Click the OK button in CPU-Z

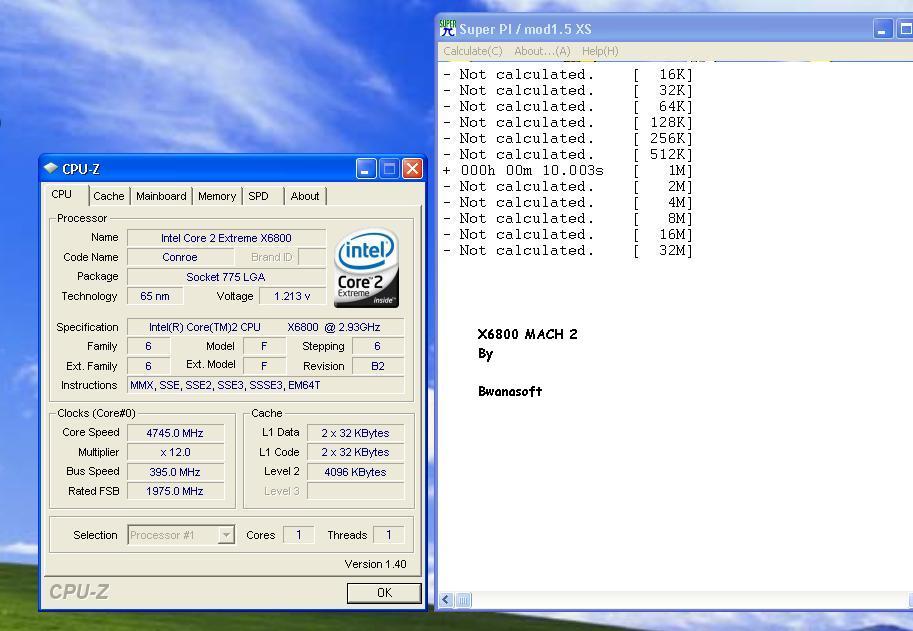(384, 593)
